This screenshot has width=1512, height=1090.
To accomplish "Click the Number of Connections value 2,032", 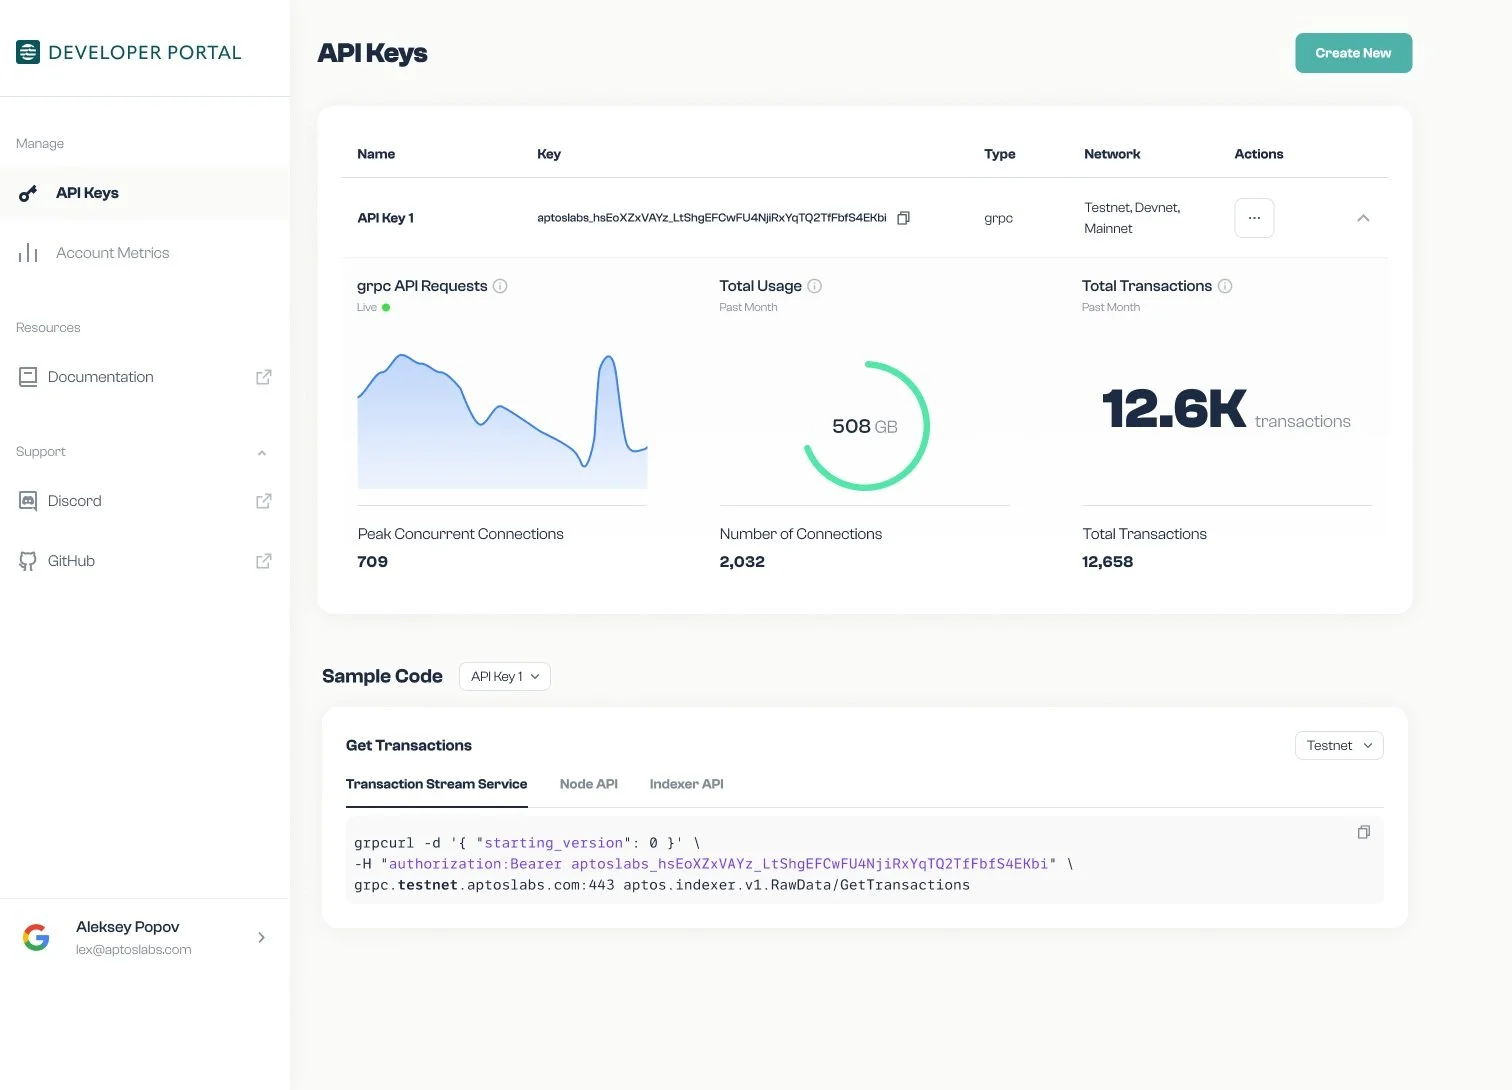I will 742,562.
